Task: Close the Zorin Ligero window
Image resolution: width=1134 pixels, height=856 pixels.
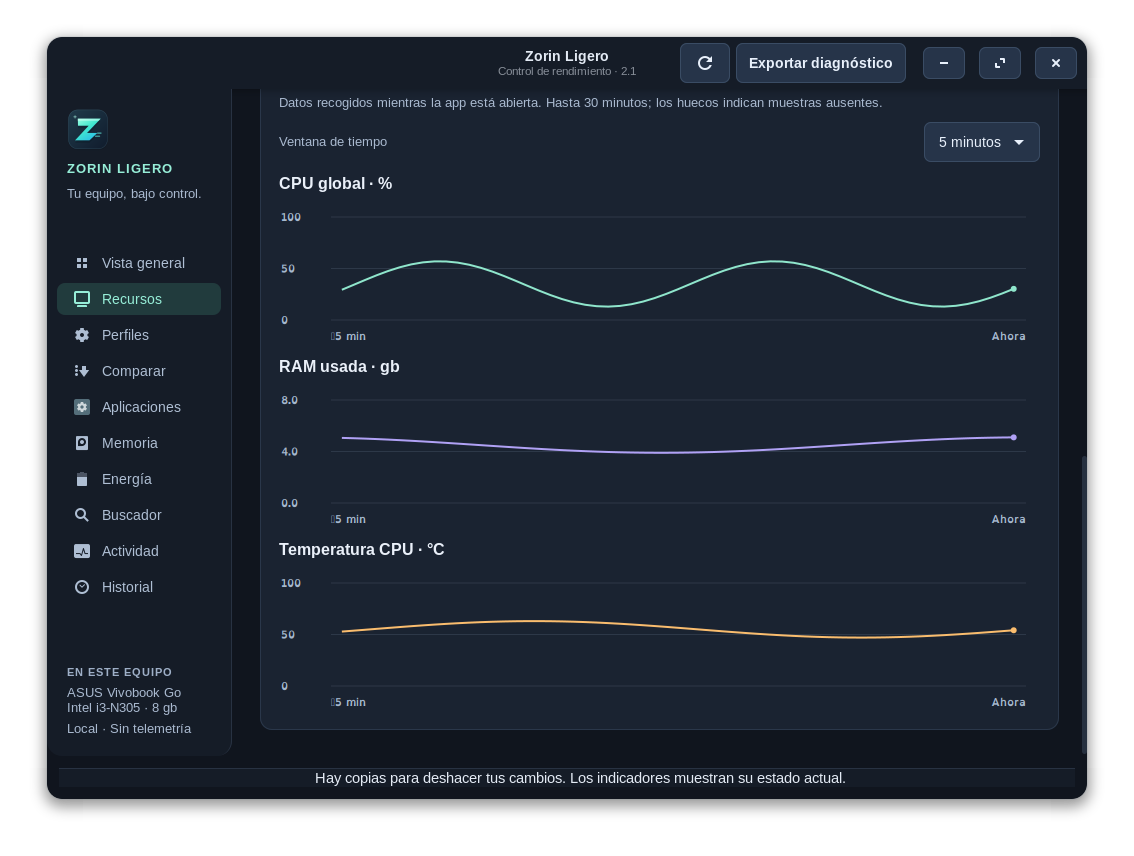Action: (1056, 63)
